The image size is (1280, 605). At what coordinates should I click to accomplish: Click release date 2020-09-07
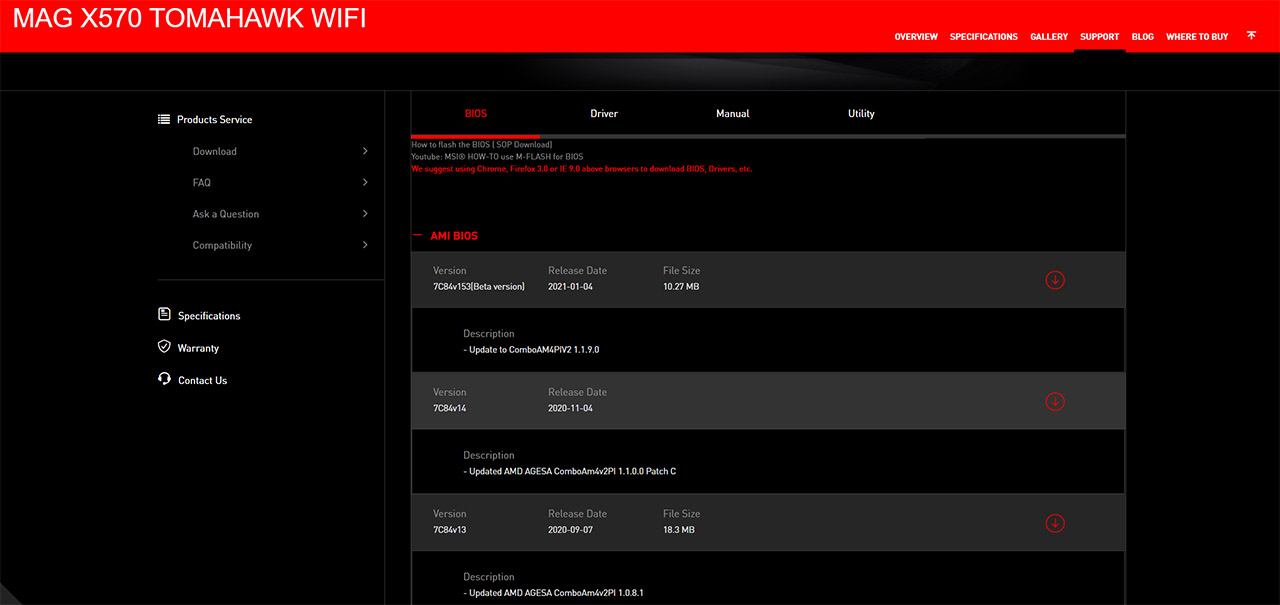click(571, 530)
